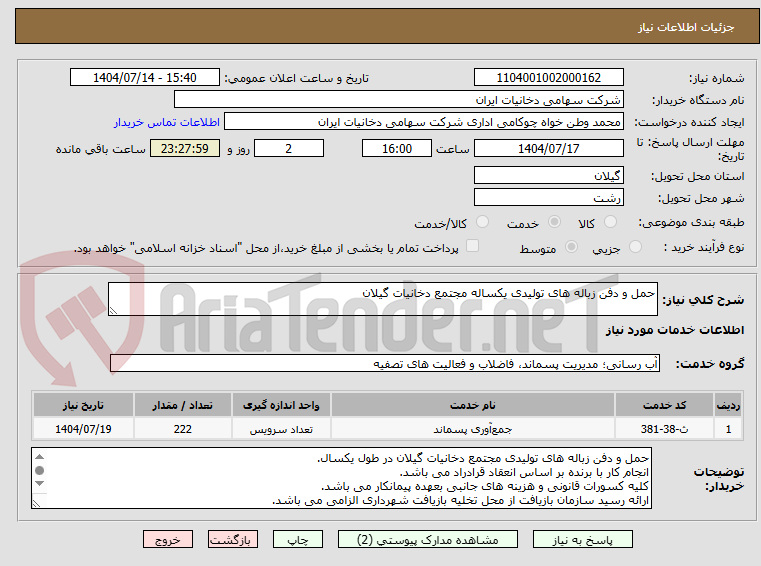The width and height of the screenshot is (761, 566).
Task: Click the تاریخ نیاز column header
Action: click(83, 405)
